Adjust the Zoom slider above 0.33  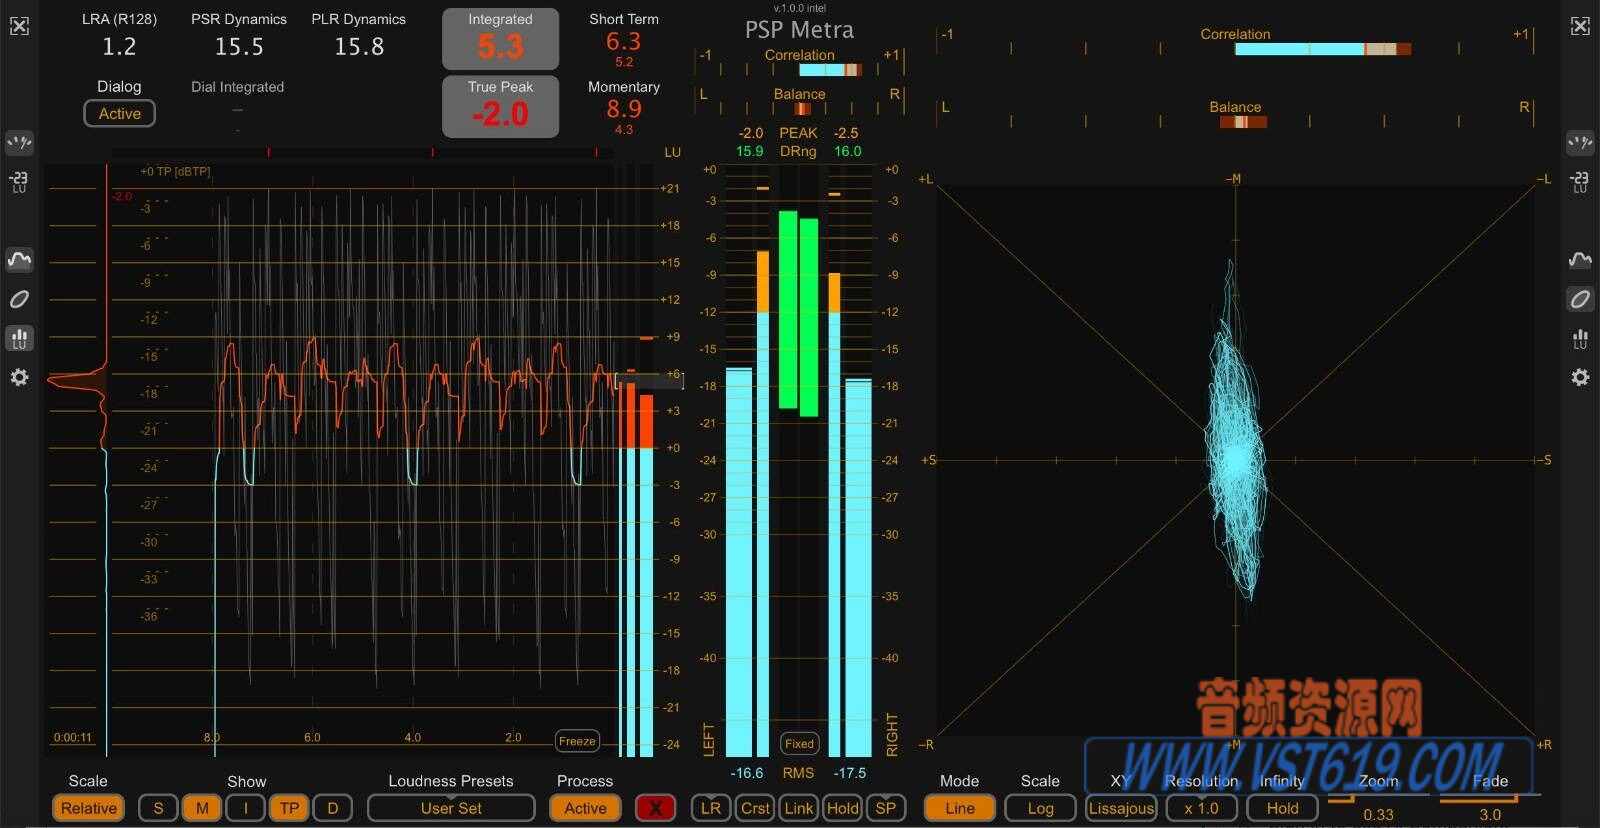pyautogui.click(x=1377, y=797)
